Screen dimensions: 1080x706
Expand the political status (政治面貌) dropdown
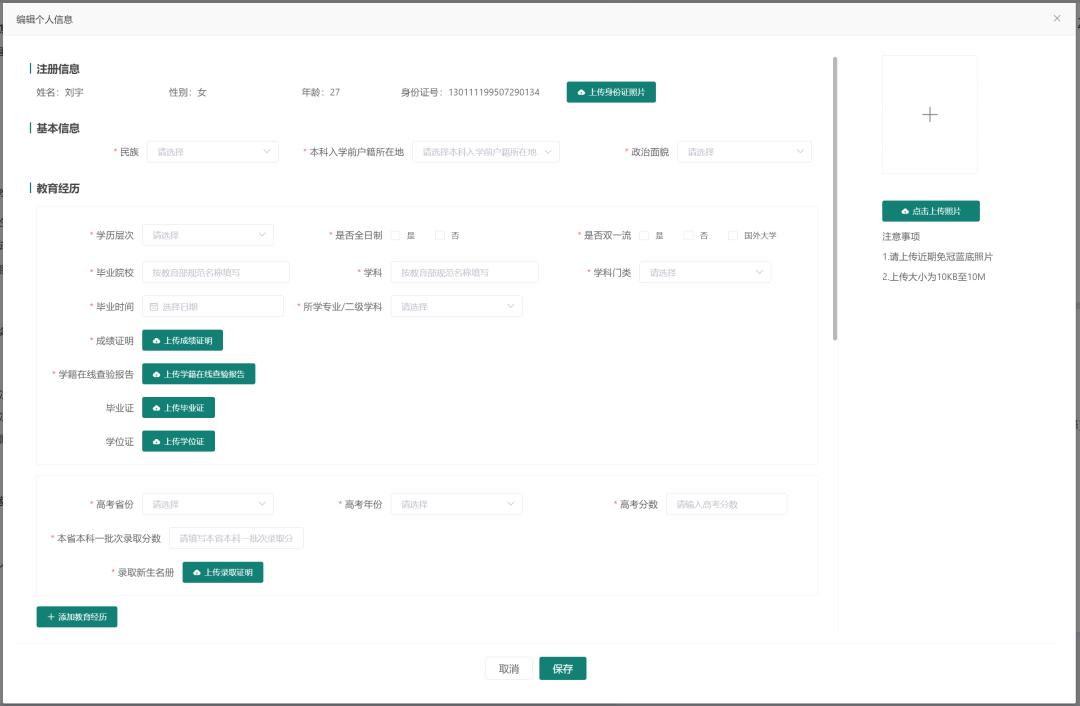(744, 152)
